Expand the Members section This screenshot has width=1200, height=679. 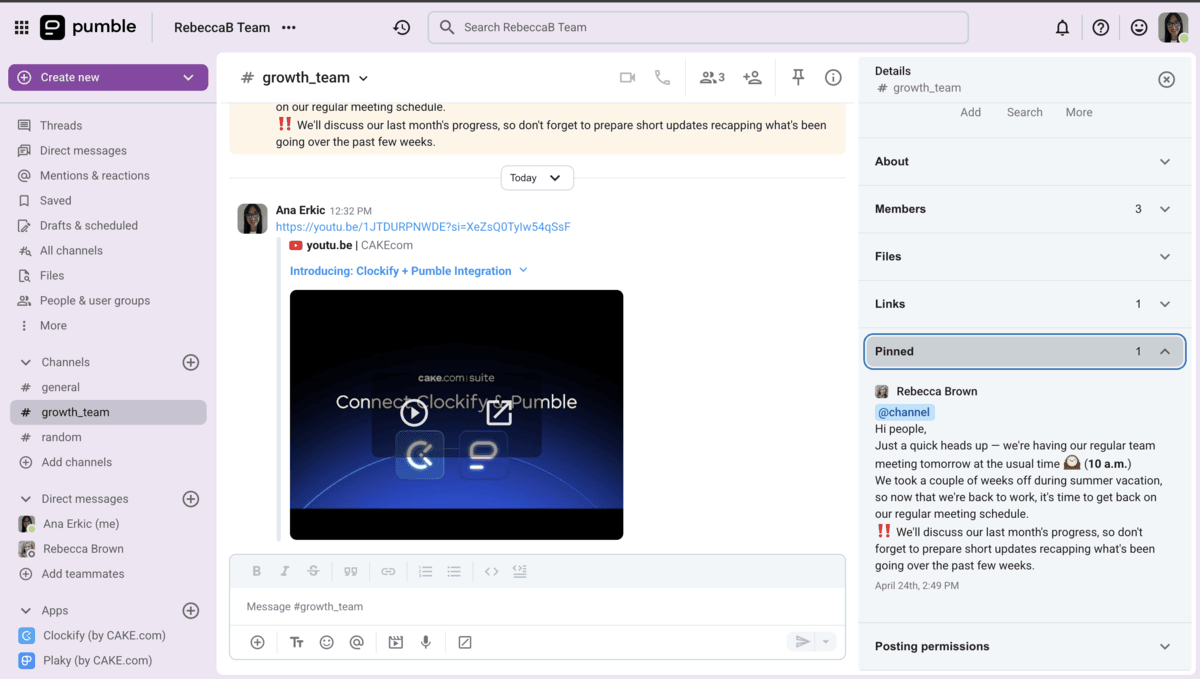pyautogui.click(x=1164, y=209)
